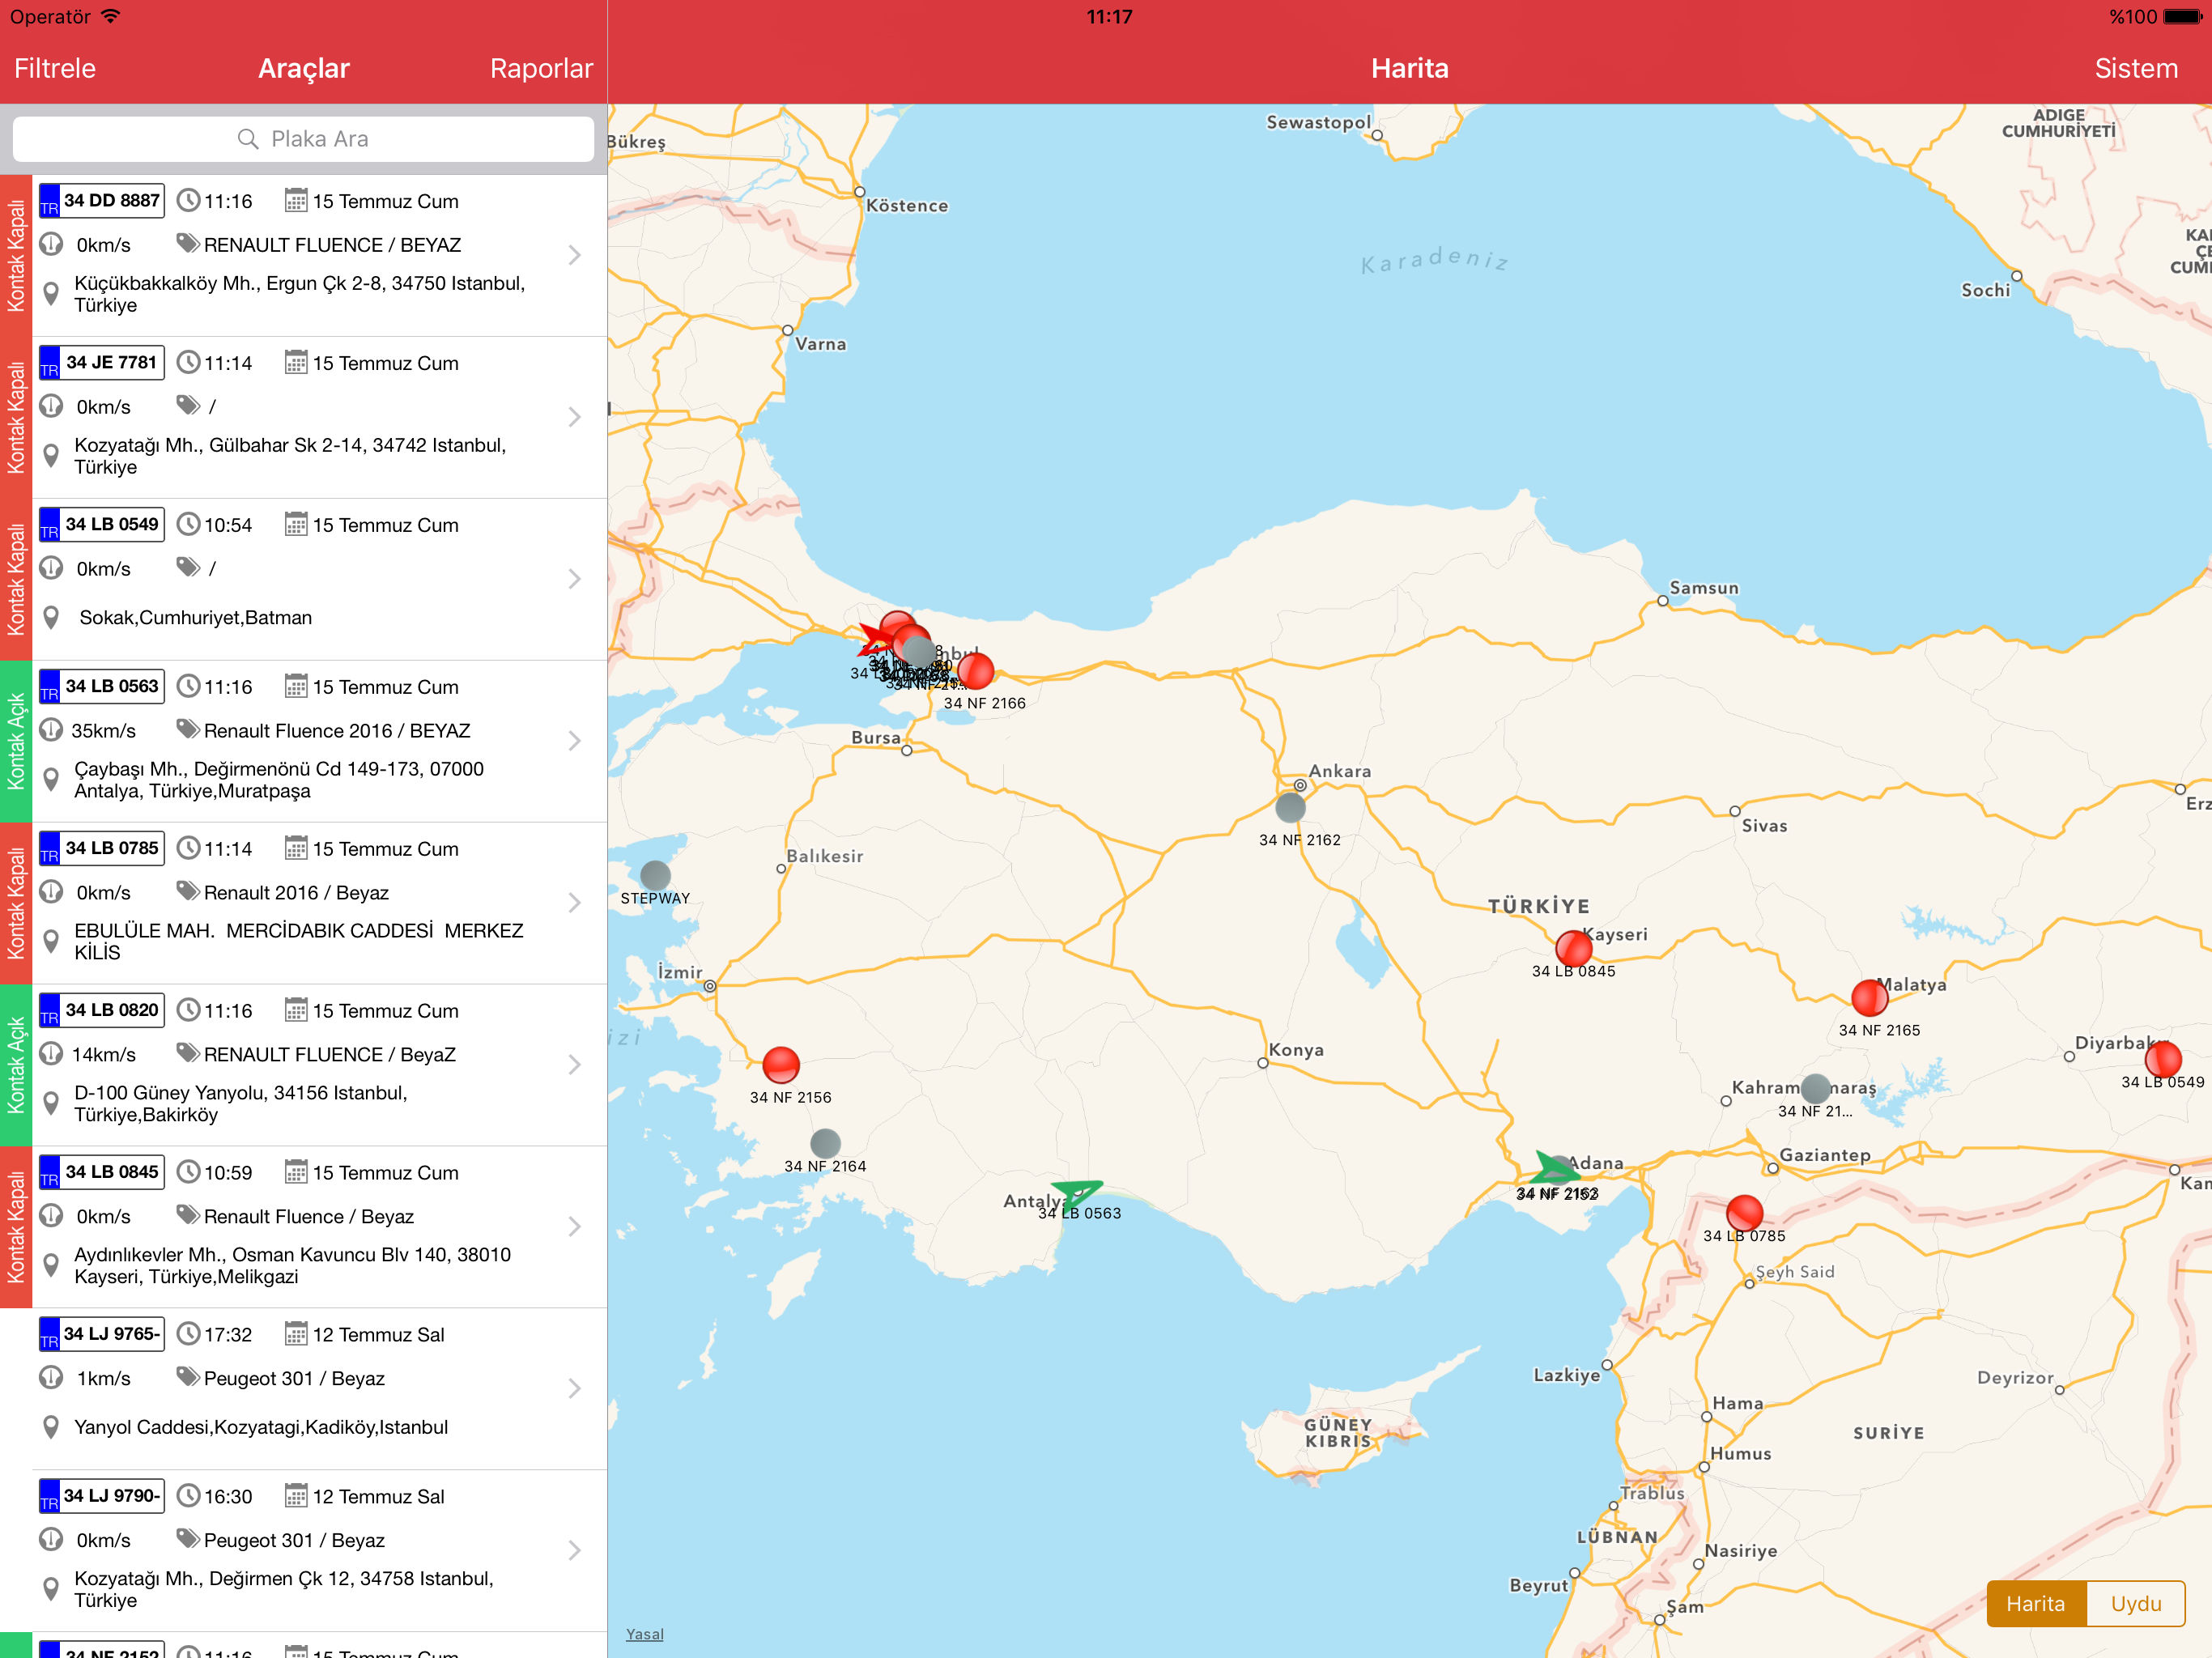Expand details for 34 DD 8887
The image size is (2212, 1658).
[x=574, y=255]
